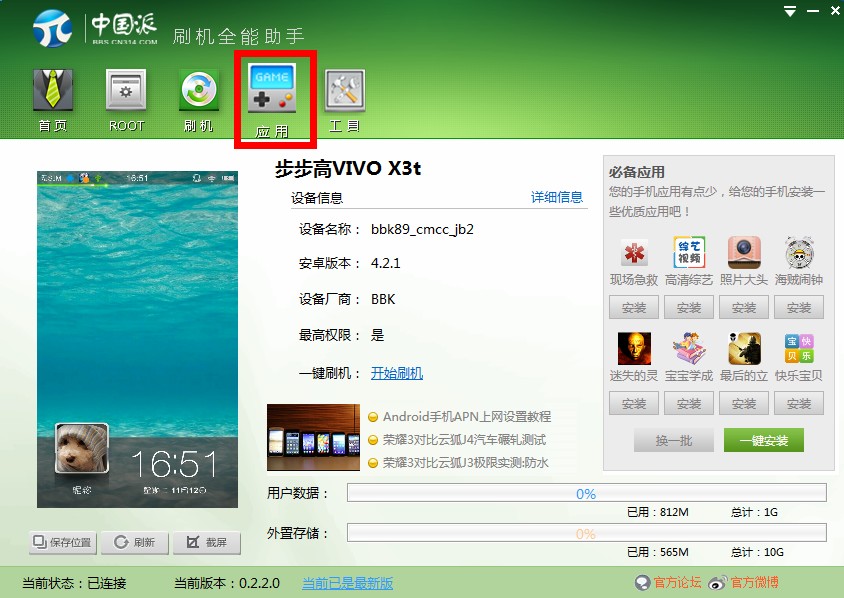Install the 海贼闹钟 app
The image size is (844, 598).
pyautogui.click(x=799, y=307)
